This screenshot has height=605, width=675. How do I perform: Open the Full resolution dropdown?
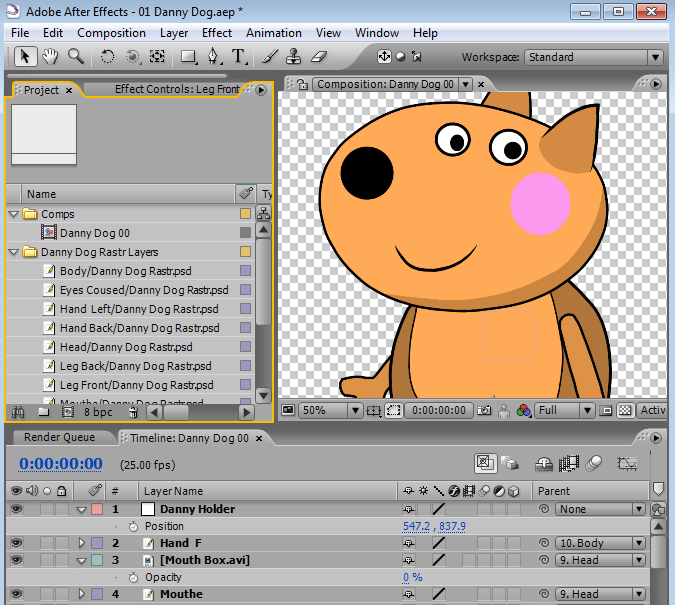point(564,410)
